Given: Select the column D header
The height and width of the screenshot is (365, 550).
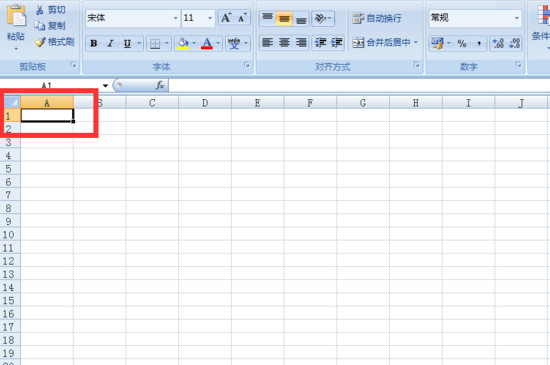Looking at the screenshot, I should pos(205,103).
